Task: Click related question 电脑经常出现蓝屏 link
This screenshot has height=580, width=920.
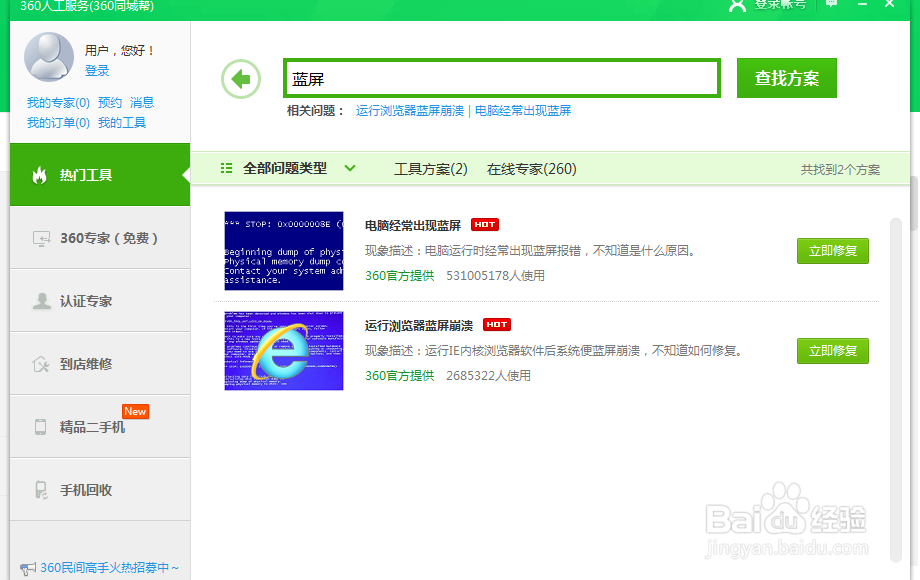Action: click(523, 111)
